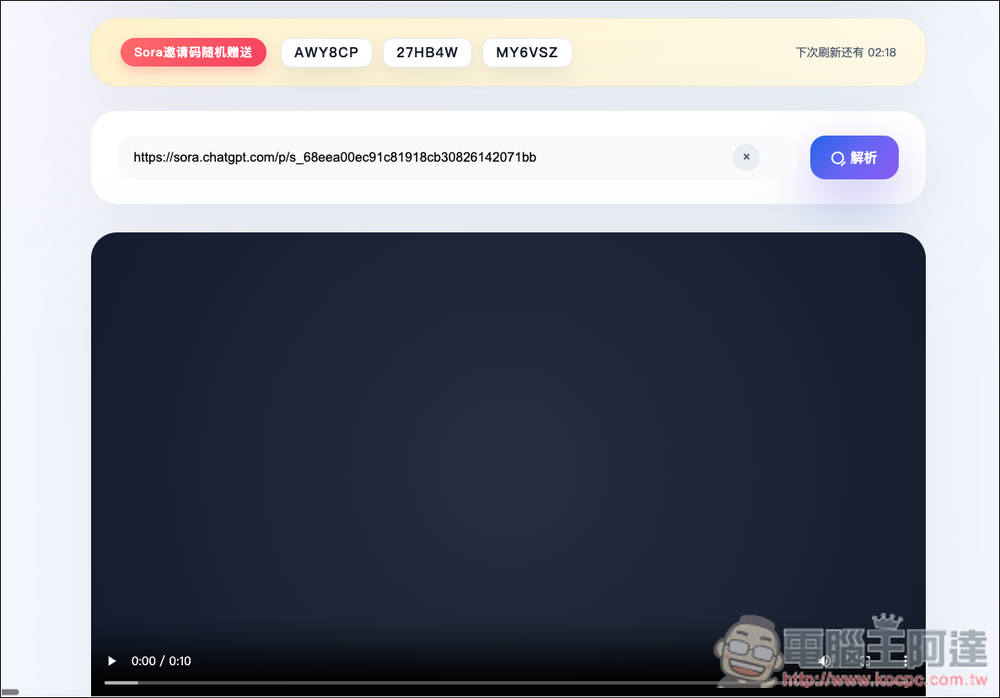Image resolution: width=1000 pixels, height=698 pixels.
Task: Select the Sora邀请码随机赠送 badge
Action: click(193, 52)
